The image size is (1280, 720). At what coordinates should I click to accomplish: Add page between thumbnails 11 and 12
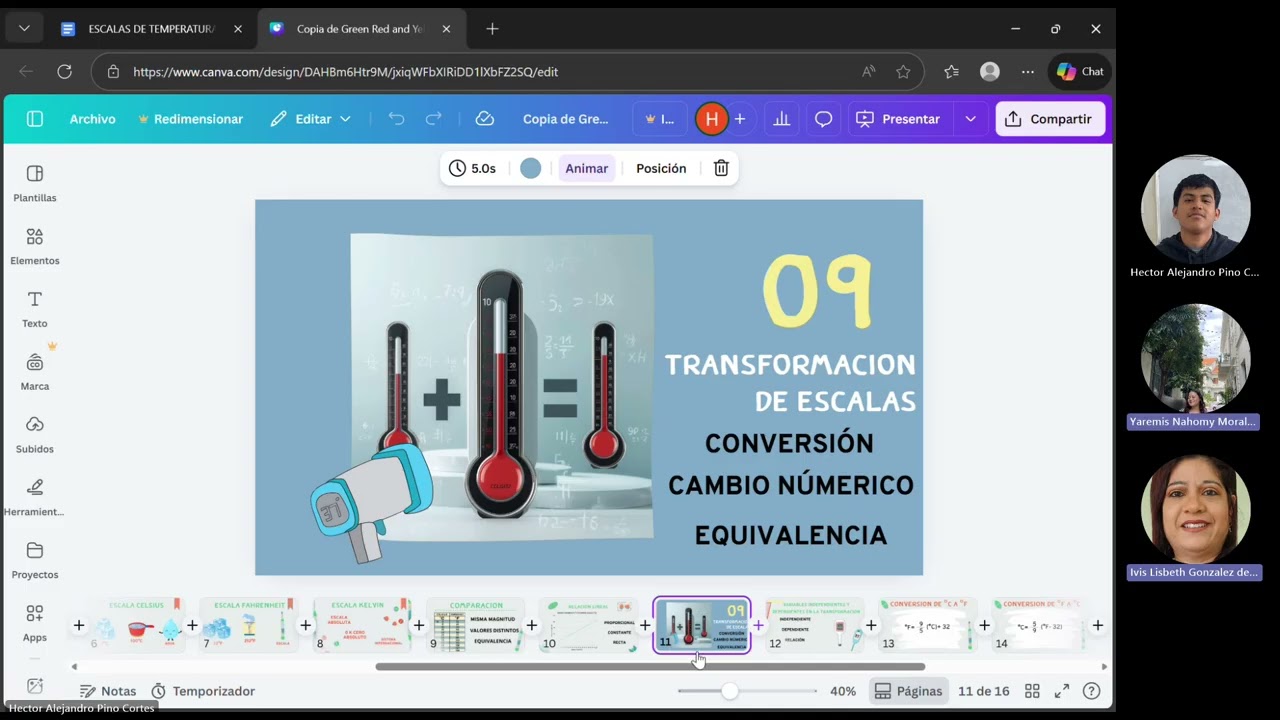(x=758, y=625)
